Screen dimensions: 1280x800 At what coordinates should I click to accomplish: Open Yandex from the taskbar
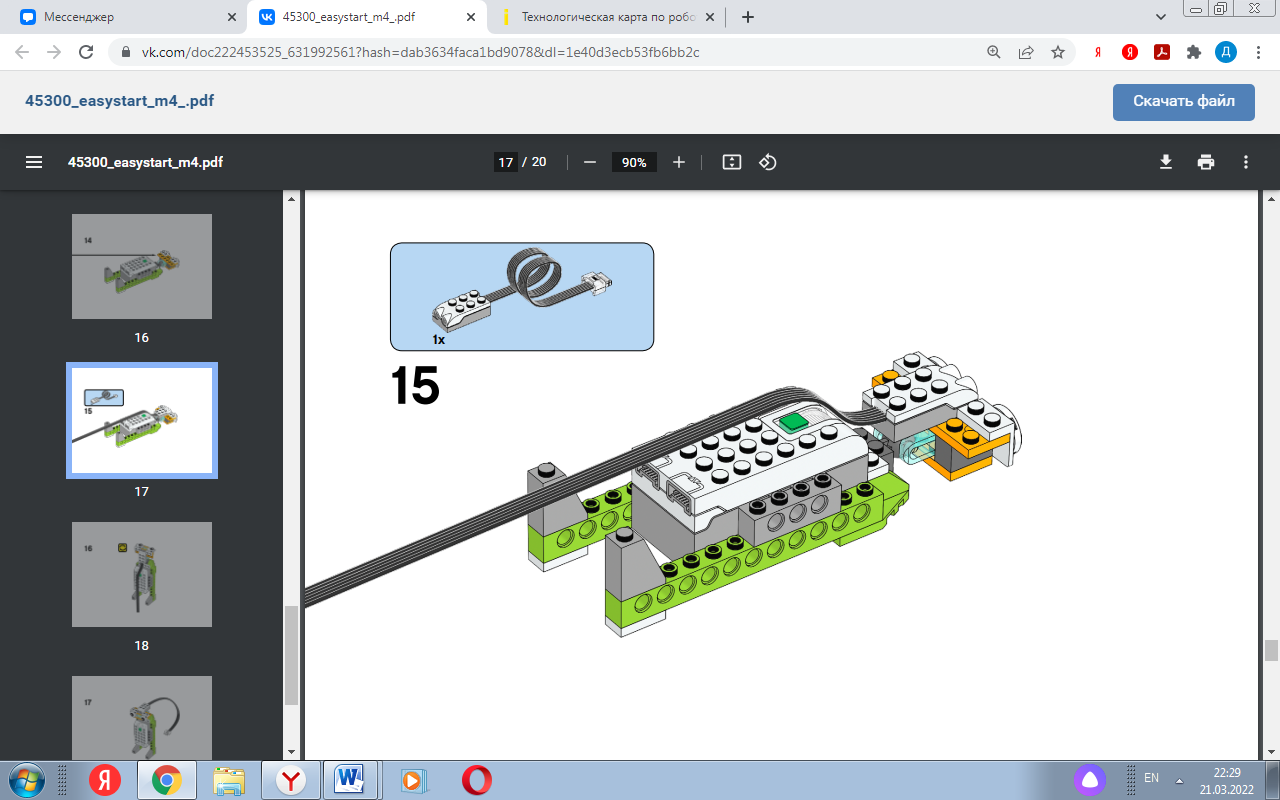pyautogui.click(x=104, y=780)
